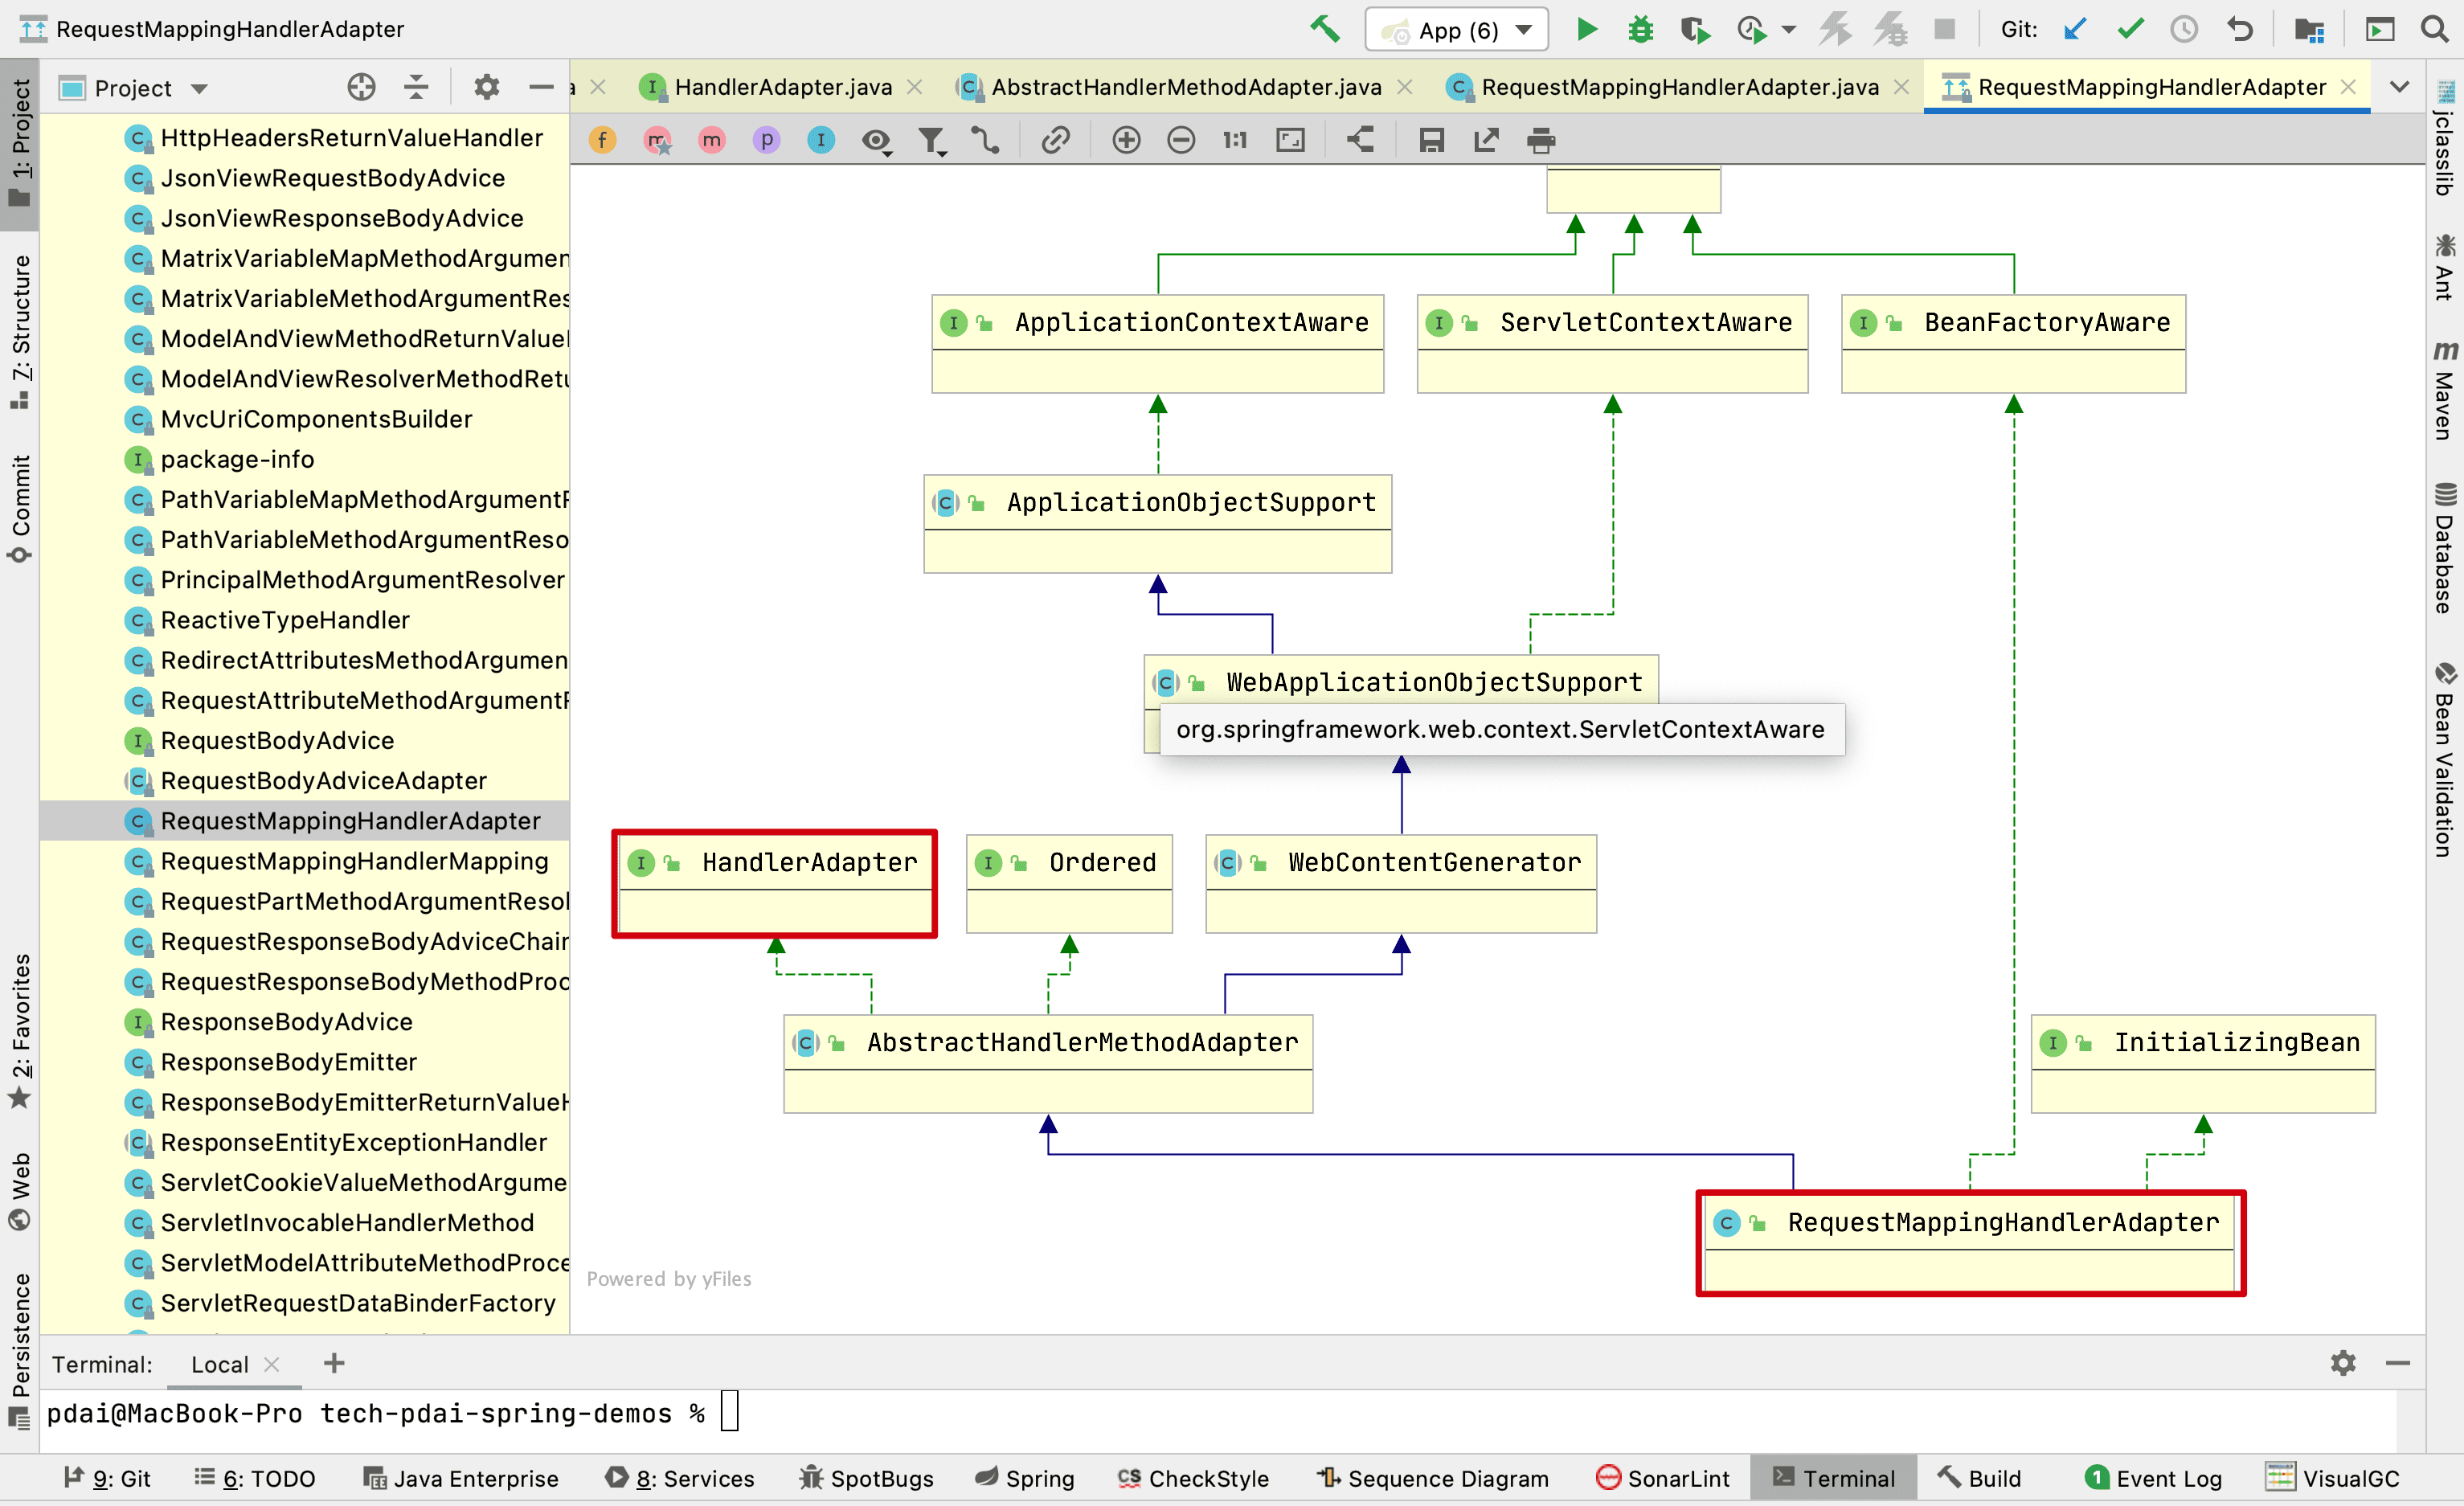Print the diagram using printer icon
The width and height of the screenshot is (2464, 1506).
click(1541, 141)
